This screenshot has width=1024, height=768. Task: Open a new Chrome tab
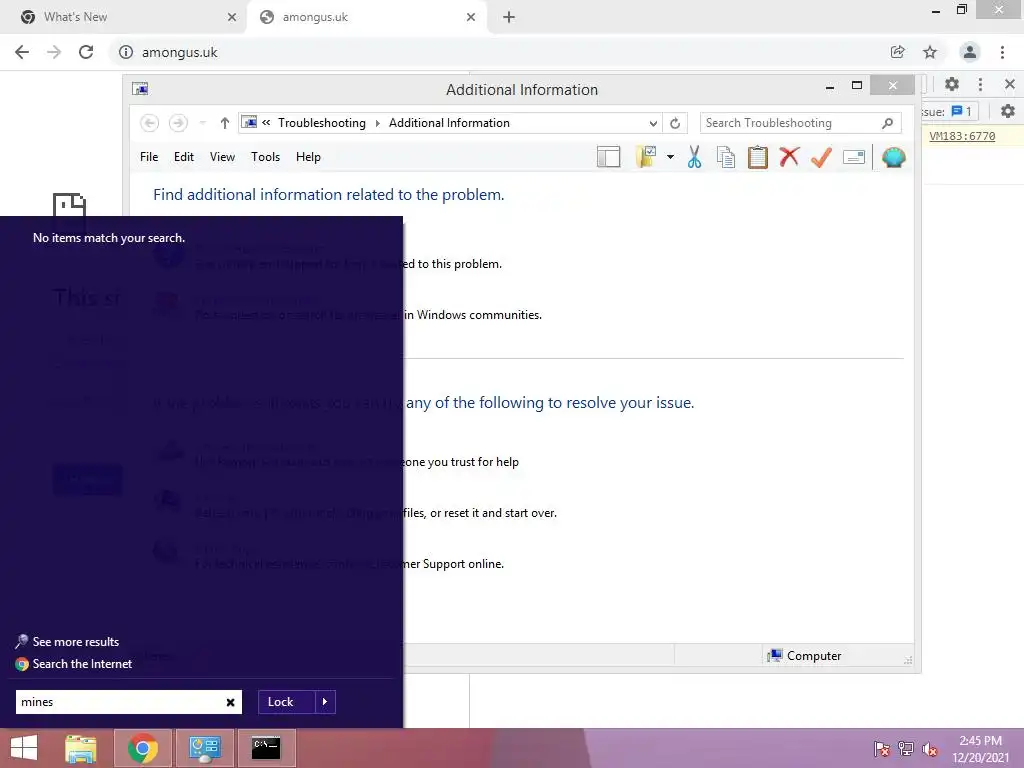(x=509, y=17)
